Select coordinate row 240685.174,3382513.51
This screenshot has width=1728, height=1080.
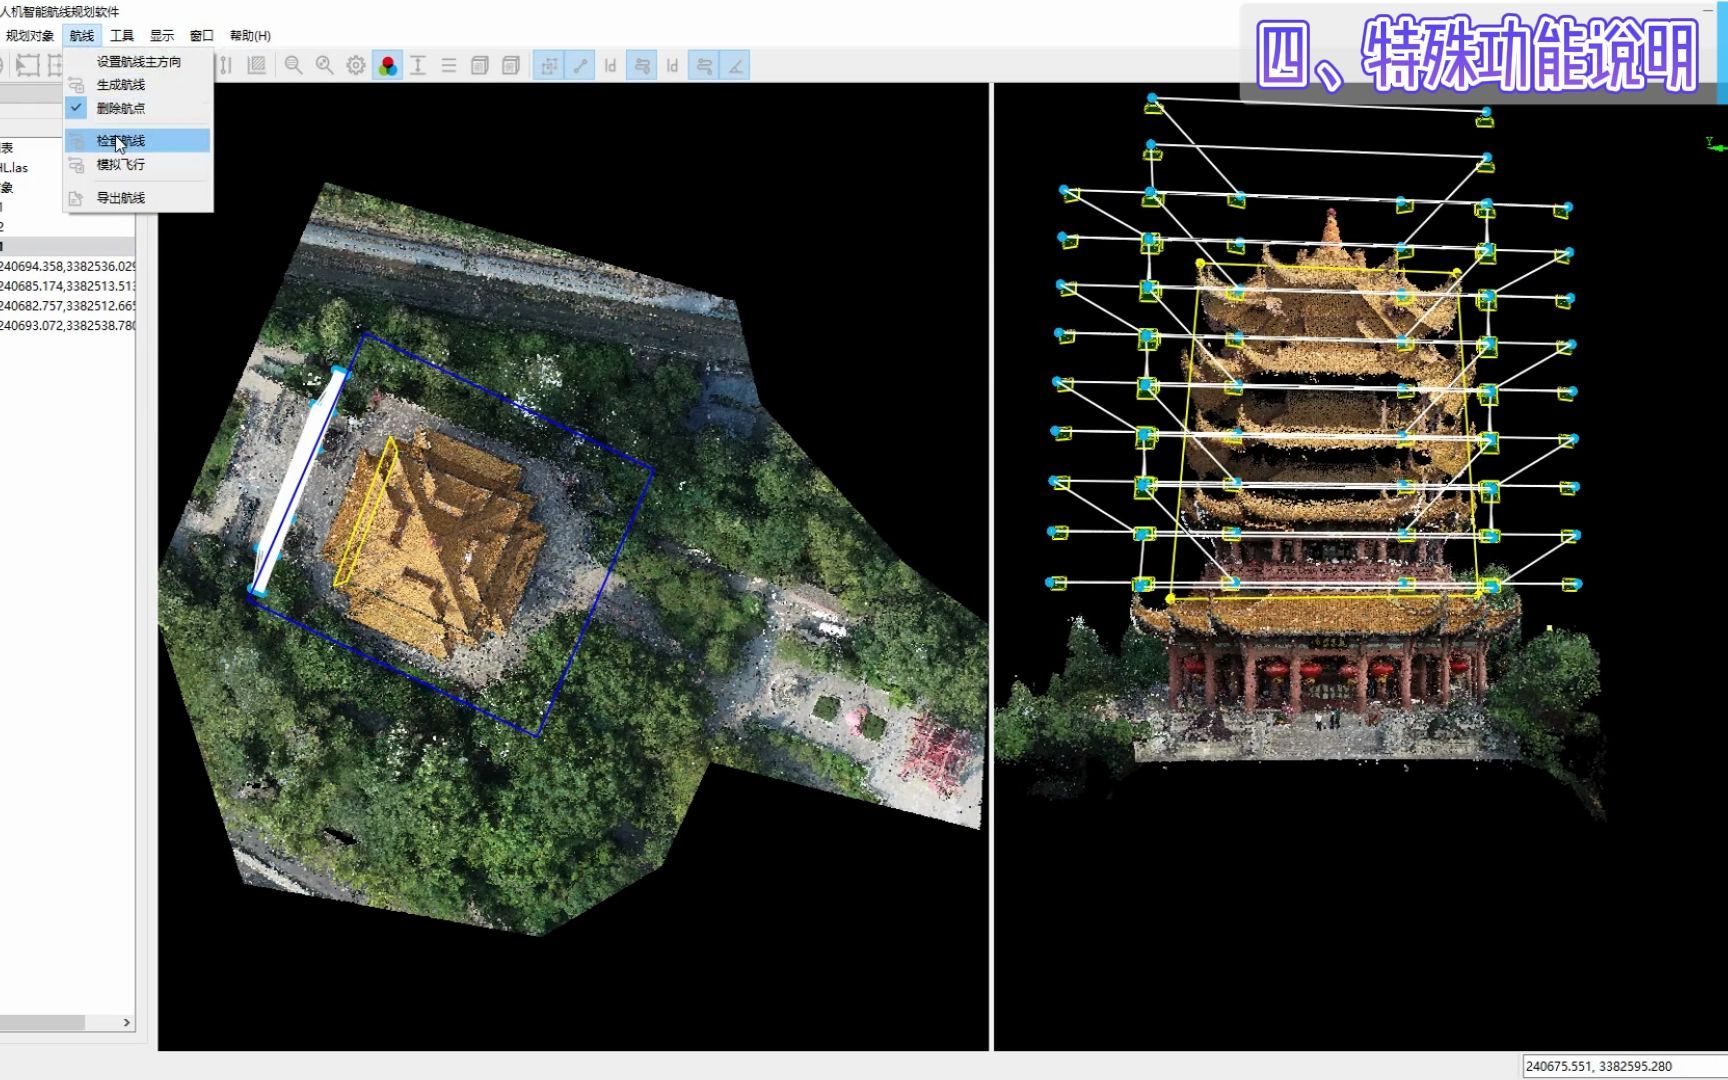(67, 286)
